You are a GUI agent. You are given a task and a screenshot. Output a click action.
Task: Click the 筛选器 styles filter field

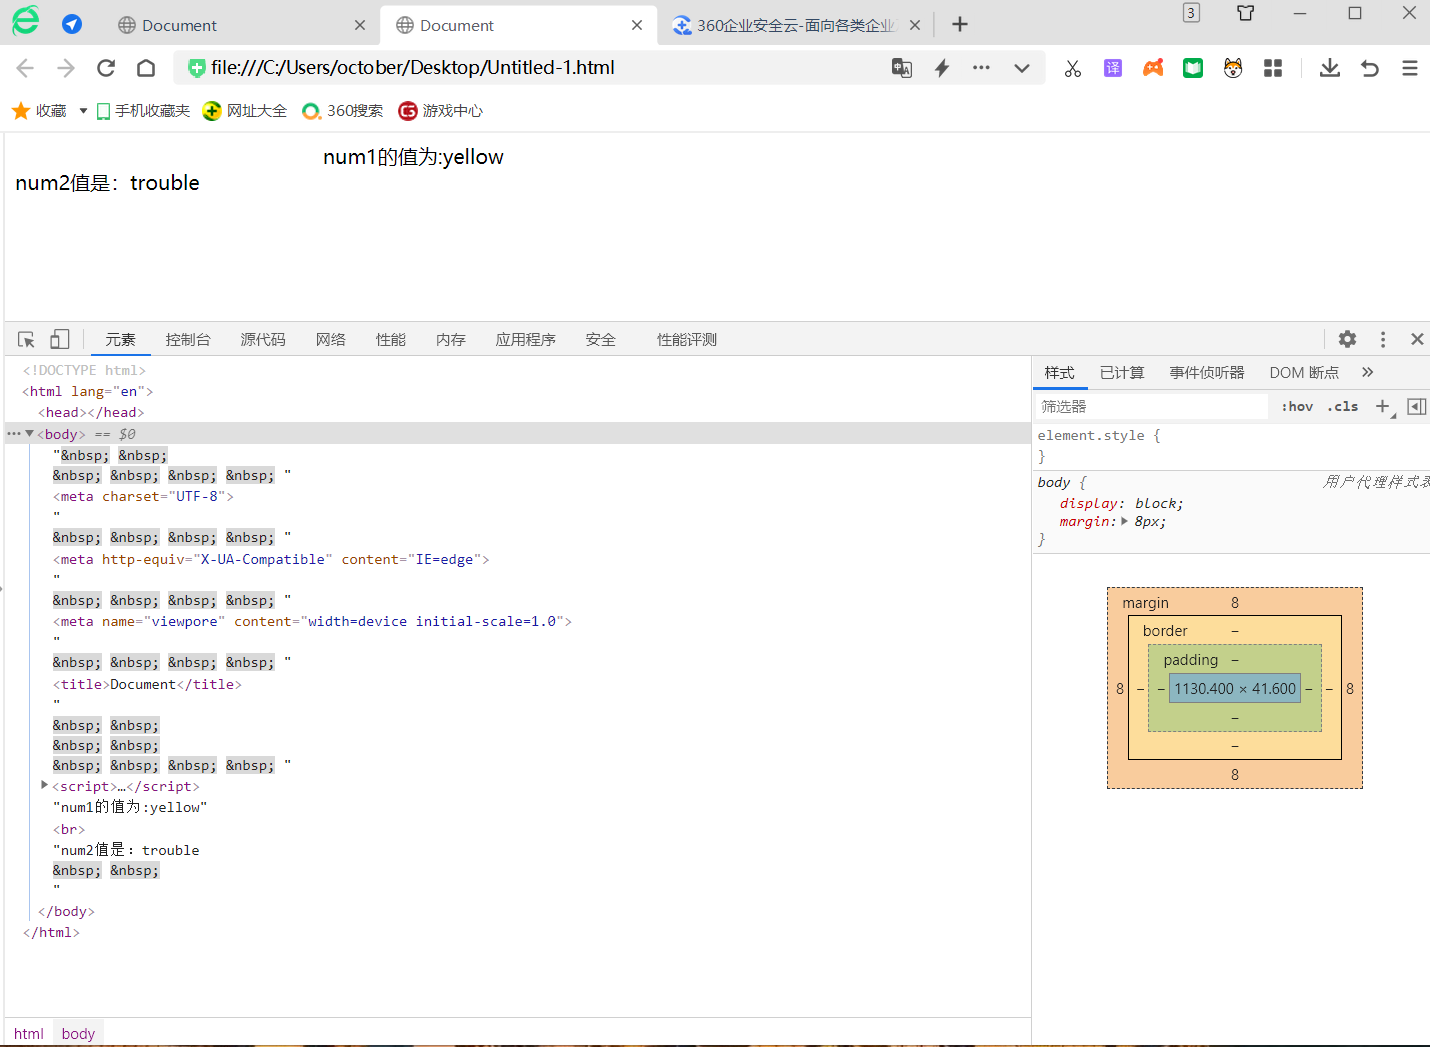click(x=1152, y=407)
